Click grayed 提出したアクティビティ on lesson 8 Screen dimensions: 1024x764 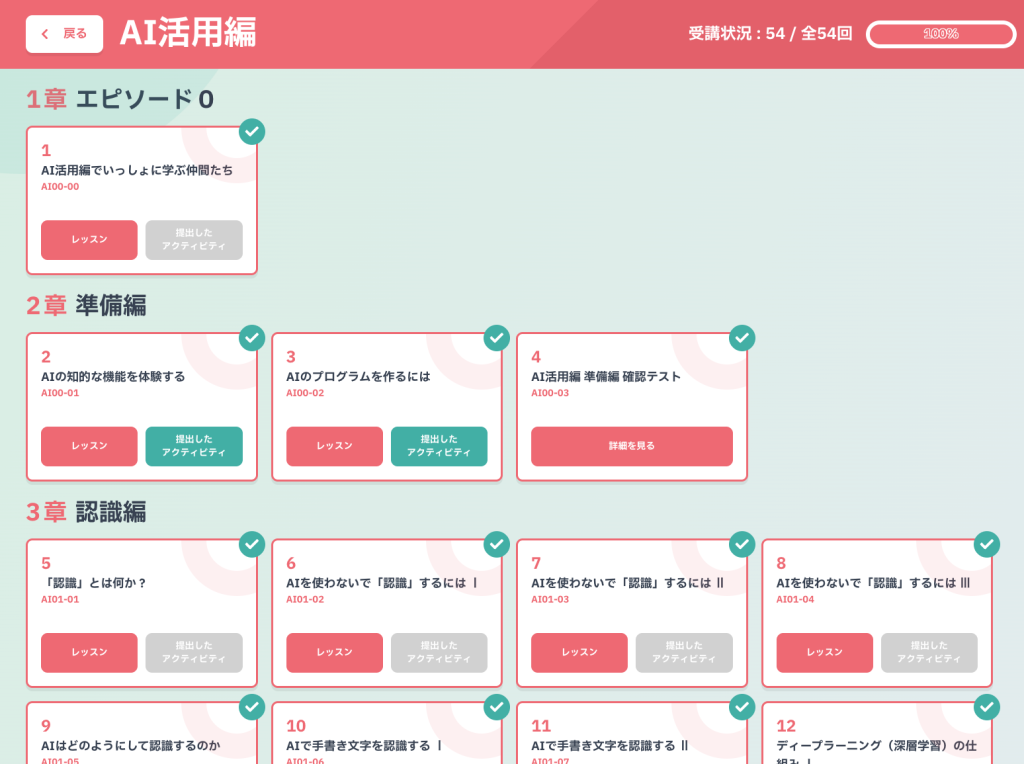(x=929, y=652)
